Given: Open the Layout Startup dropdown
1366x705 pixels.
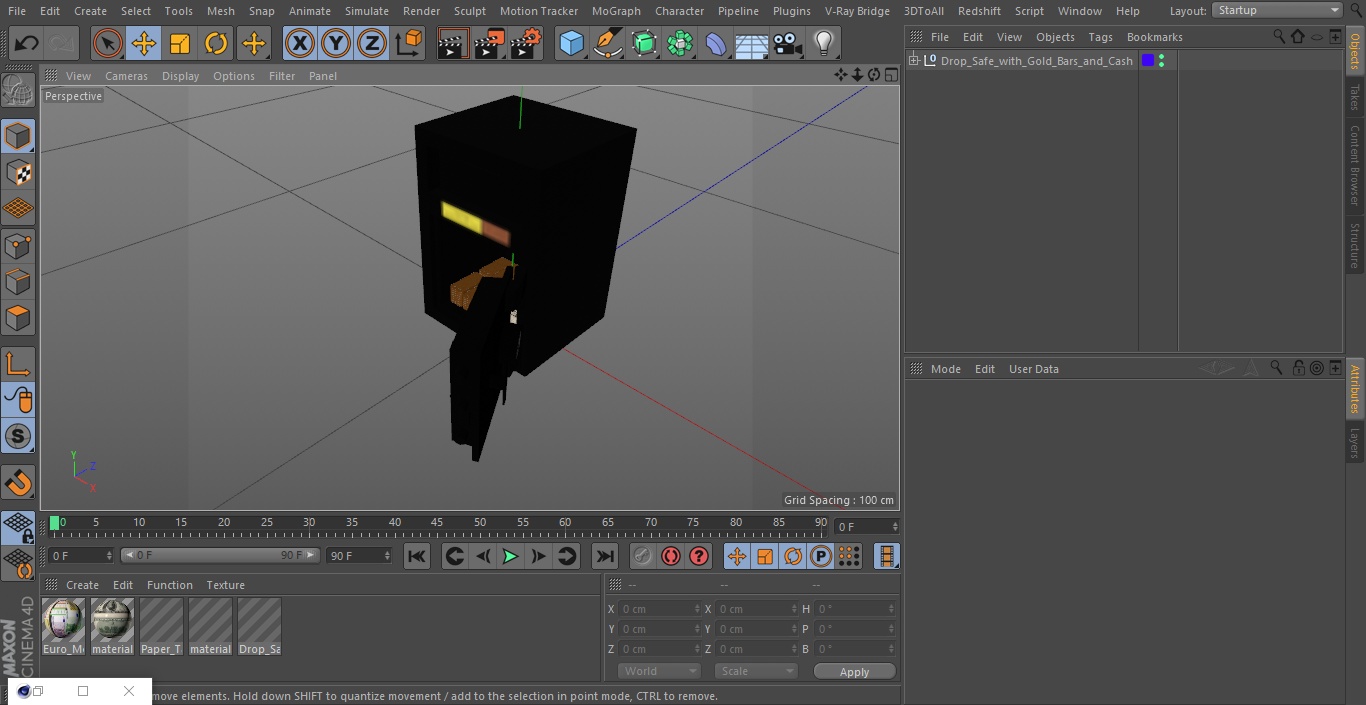Looking at the screenshot, I should click(1277, 10).
